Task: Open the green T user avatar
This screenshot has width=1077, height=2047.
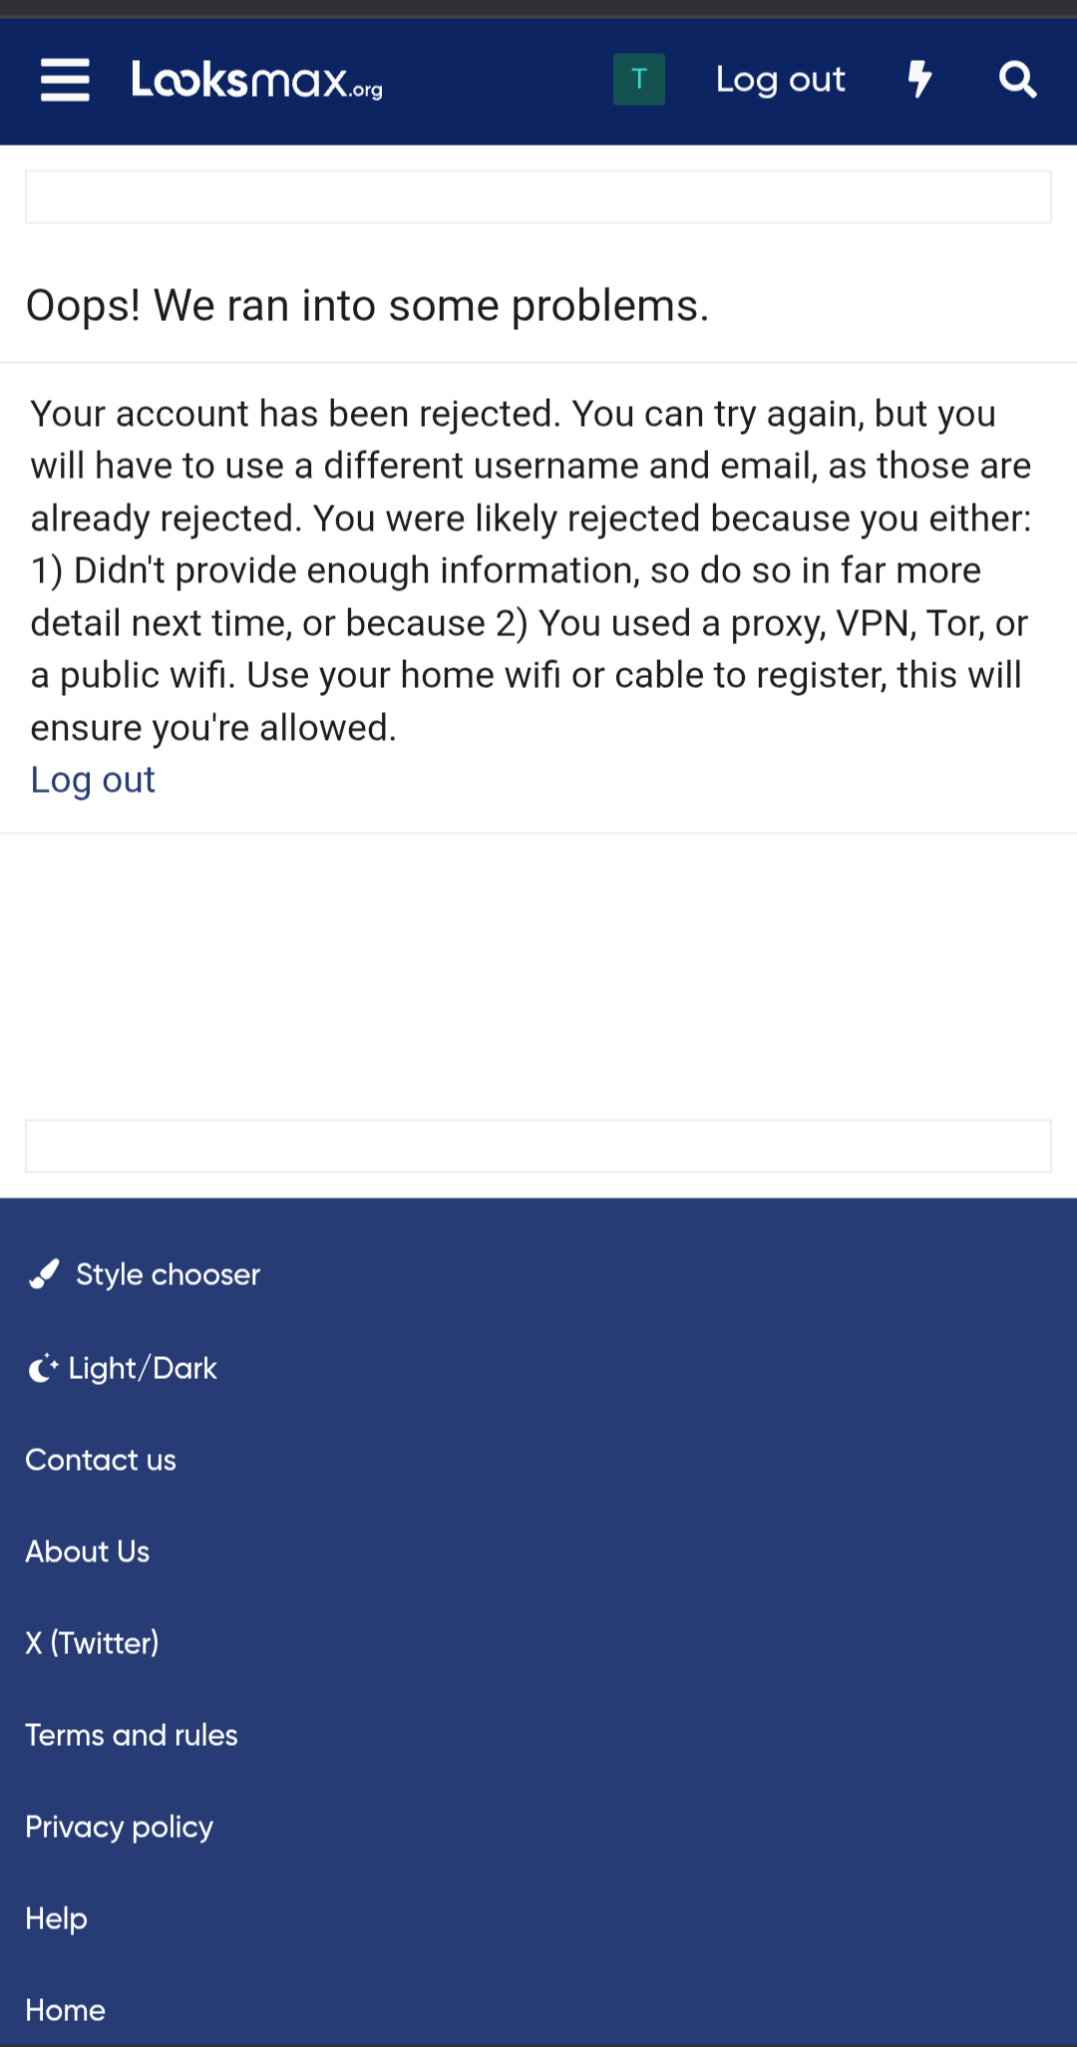Action: pos(639,79)
